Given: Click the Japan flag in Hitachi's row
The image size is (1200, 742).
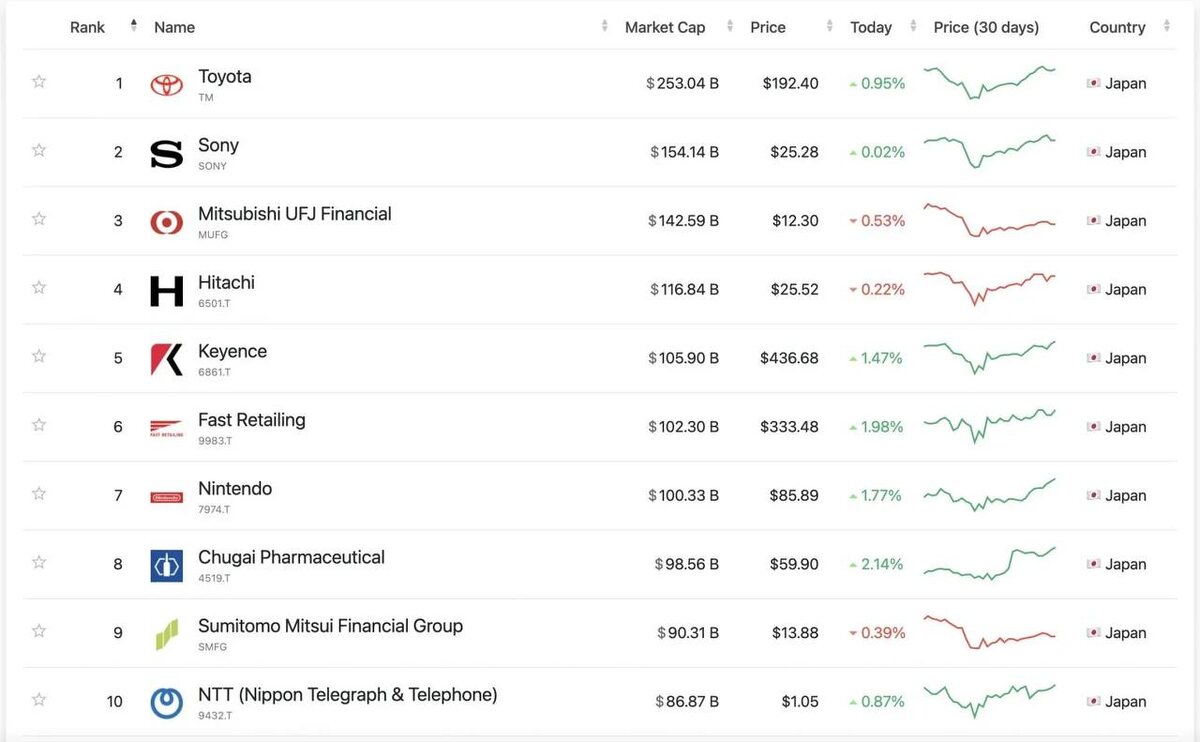Looking at the screenshot, I should [1093, 290].
